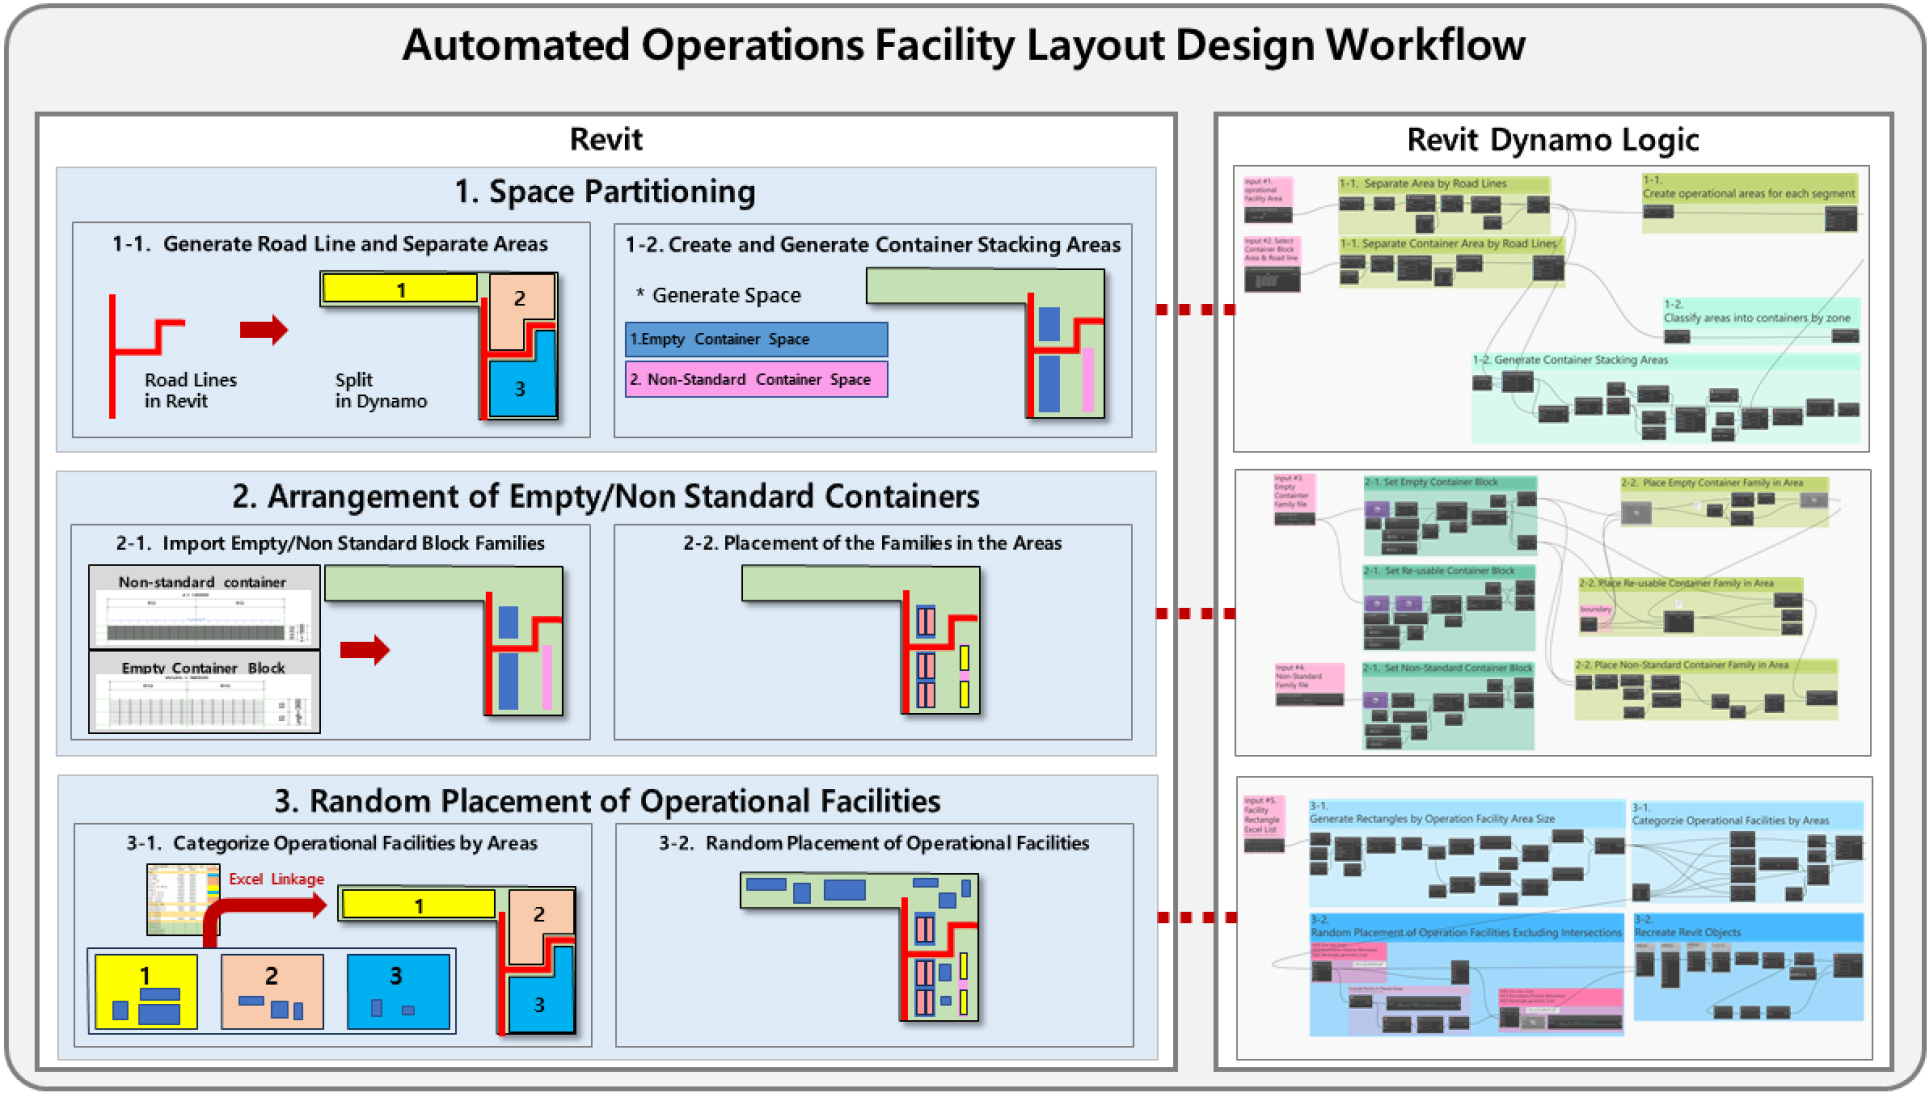Screen dimensions: 1929x1096
Task: Click the "2-1. Set Empty Container Block" group
Action: coord(1450,515)
